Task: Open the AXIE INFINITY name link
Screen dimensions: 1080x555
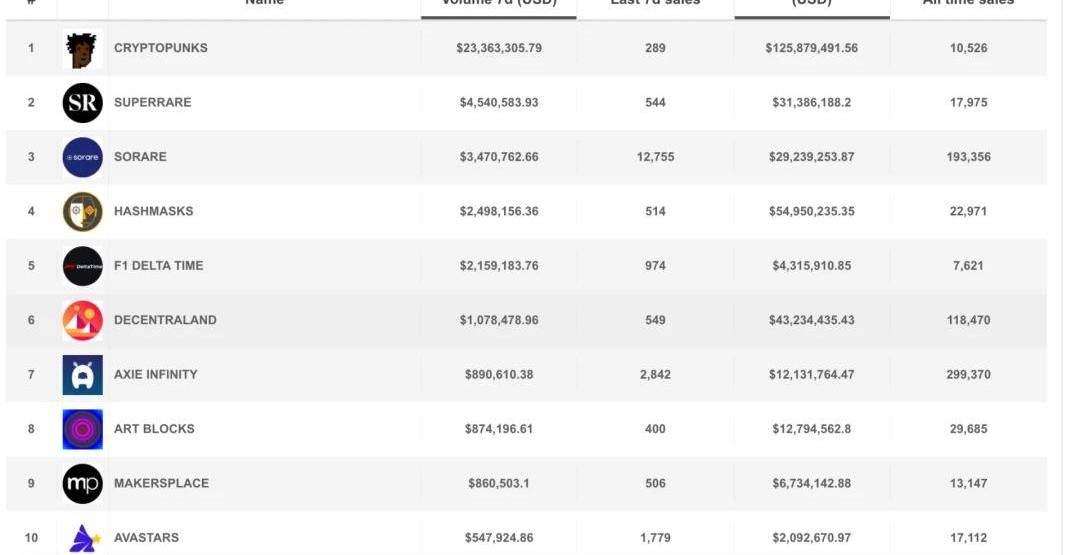Action: pos(156,374)
